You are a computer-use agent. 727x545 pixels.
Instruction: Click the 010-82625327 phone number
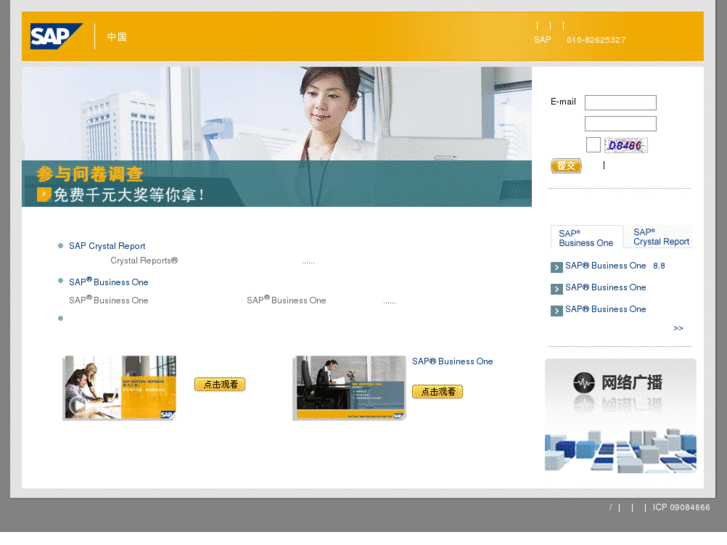click(596, 40)
